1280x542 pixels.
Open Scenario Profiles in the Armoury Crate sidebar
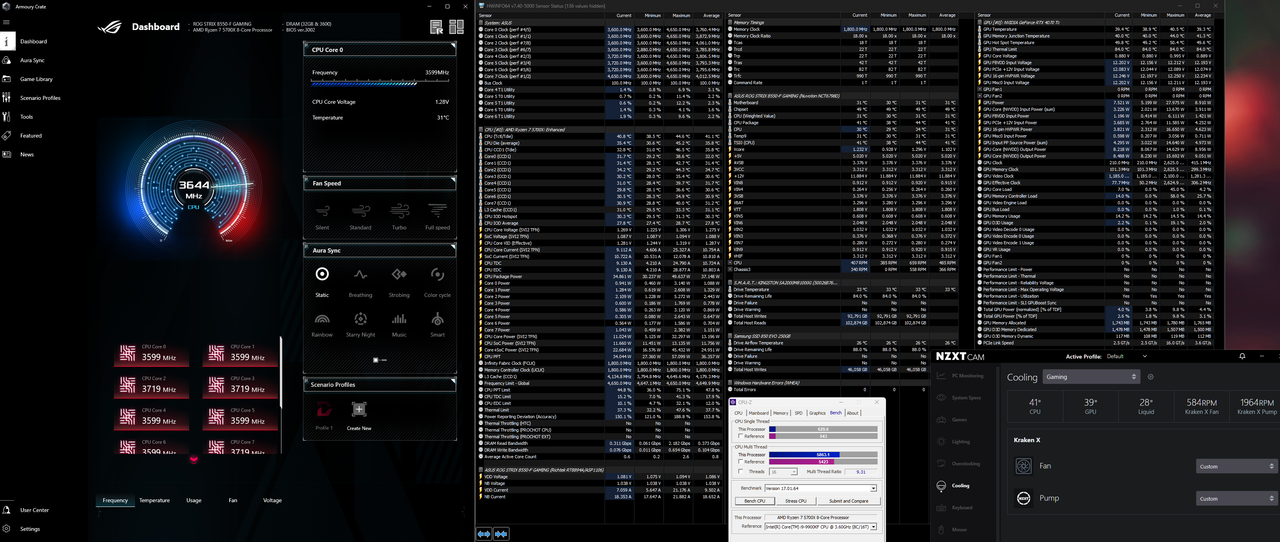click(40, 98)
